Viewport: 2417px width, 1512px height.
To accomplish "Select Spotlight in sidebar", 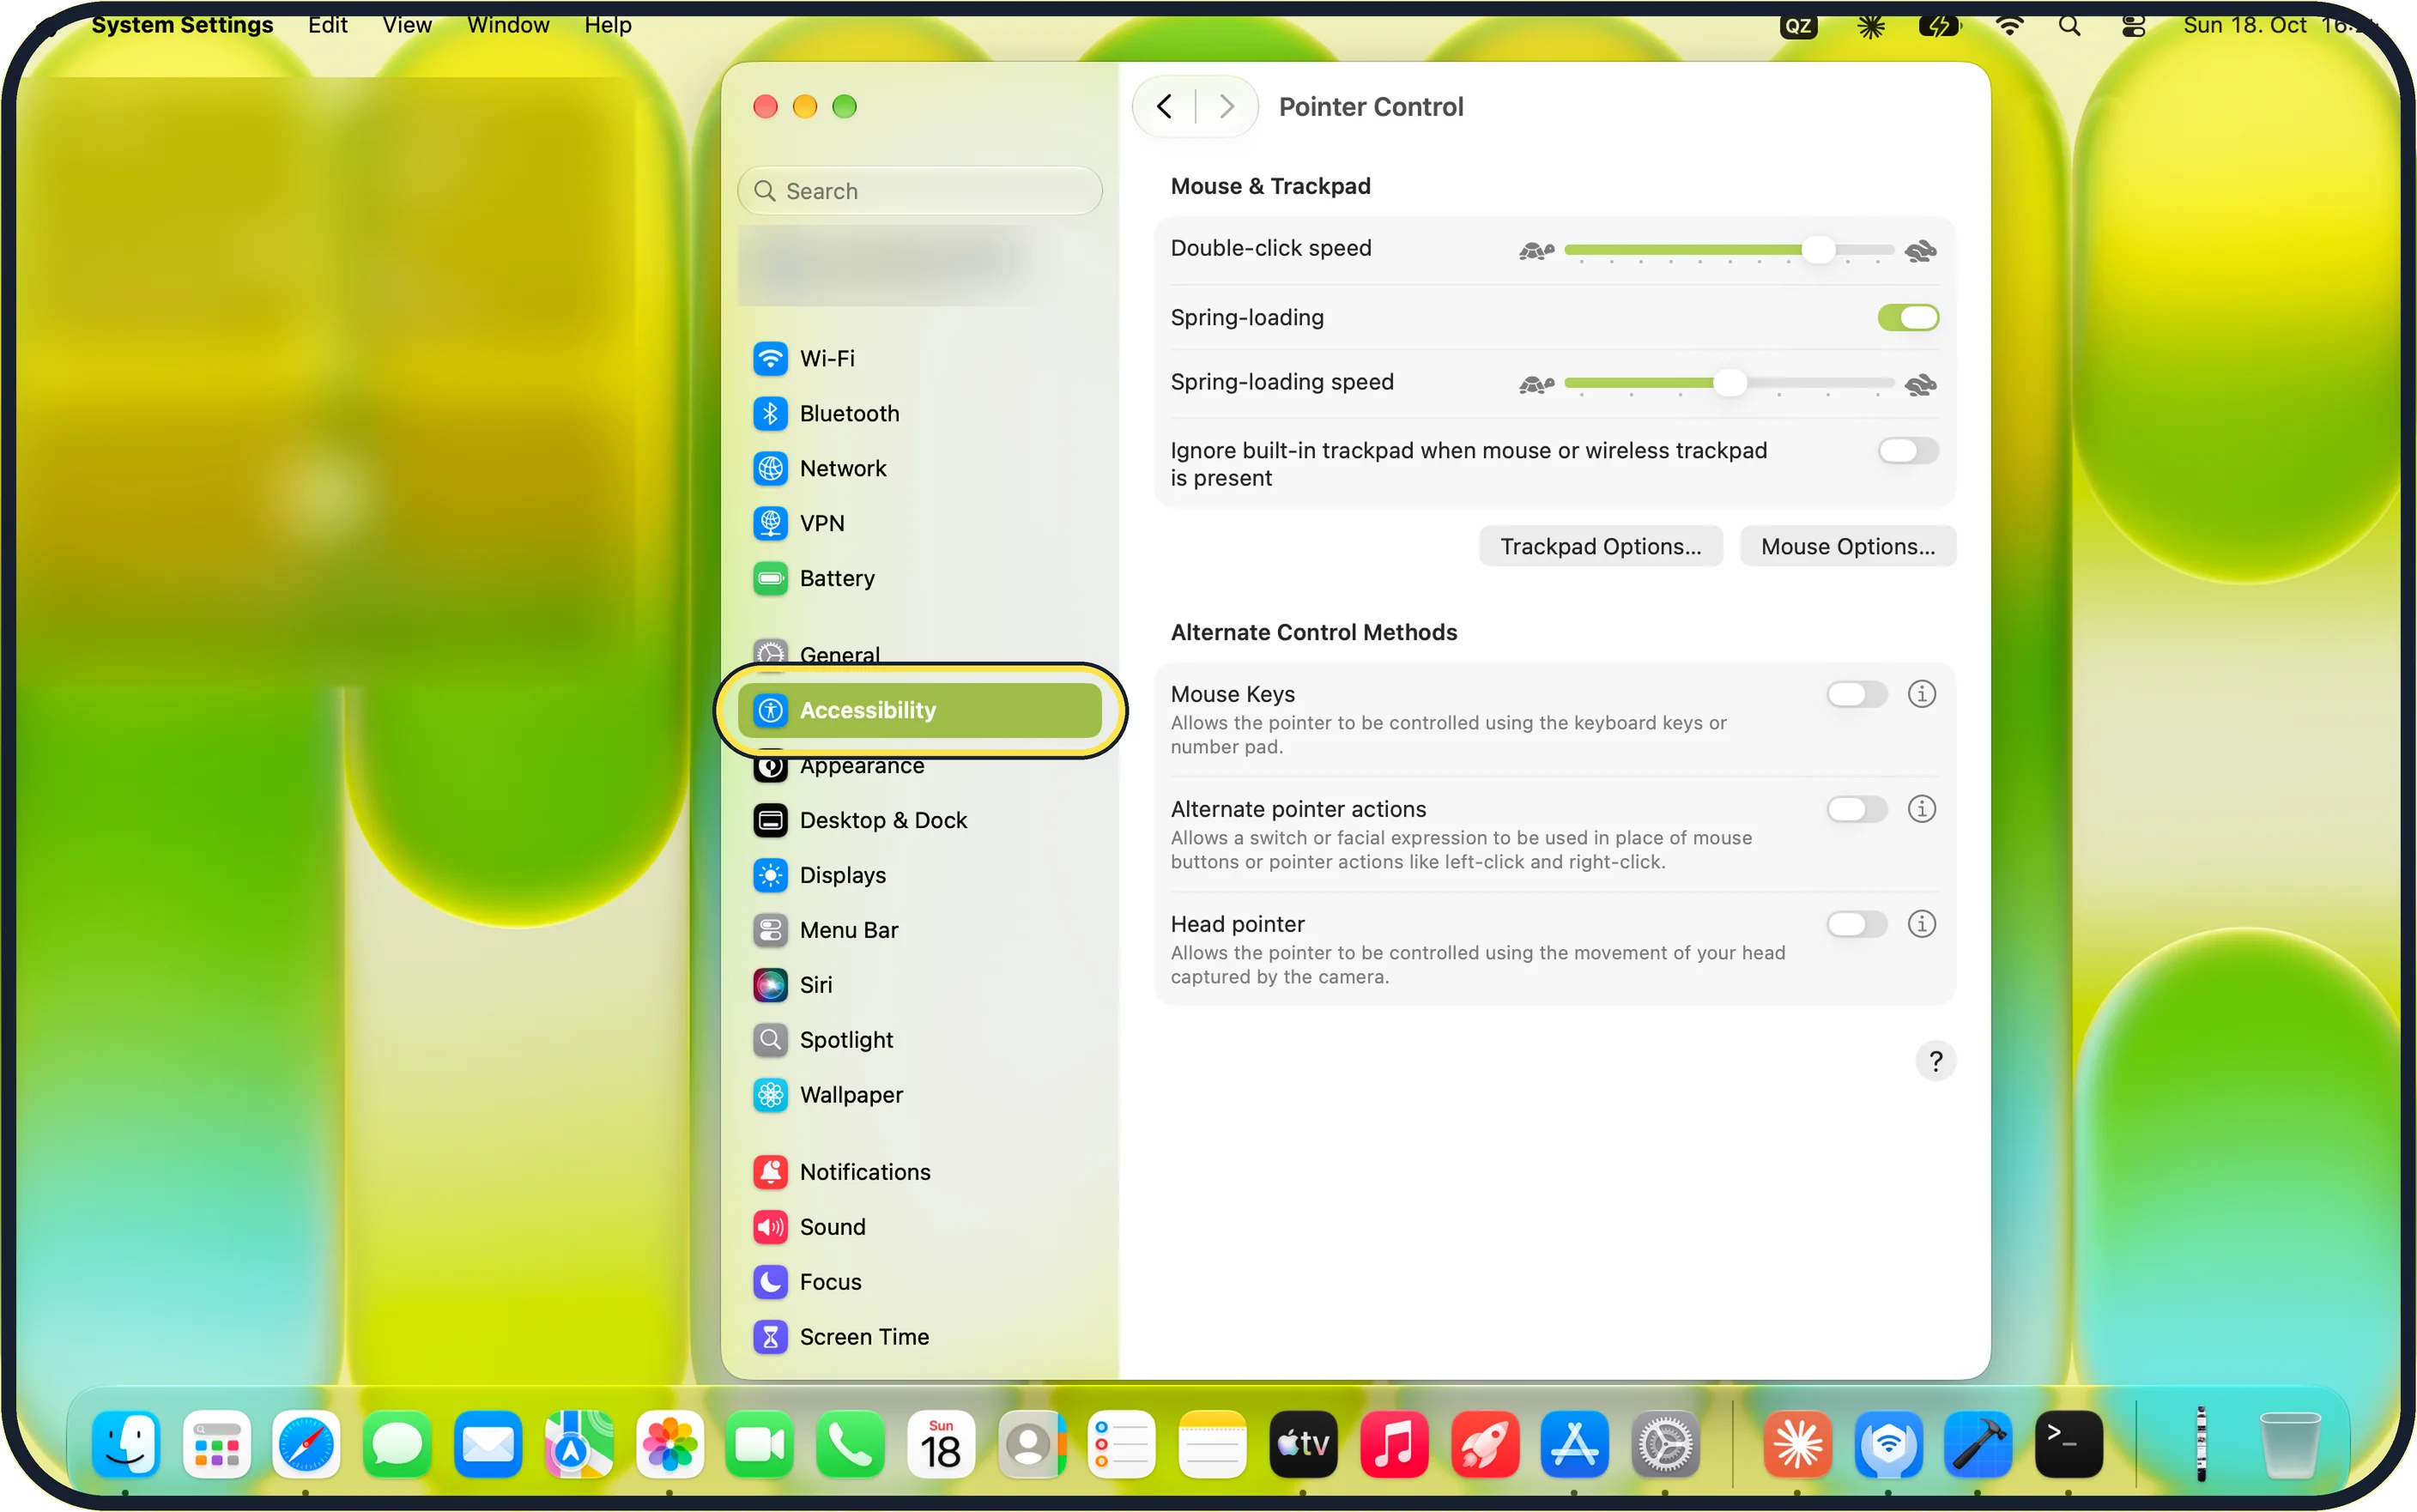I will [919, 1040].
